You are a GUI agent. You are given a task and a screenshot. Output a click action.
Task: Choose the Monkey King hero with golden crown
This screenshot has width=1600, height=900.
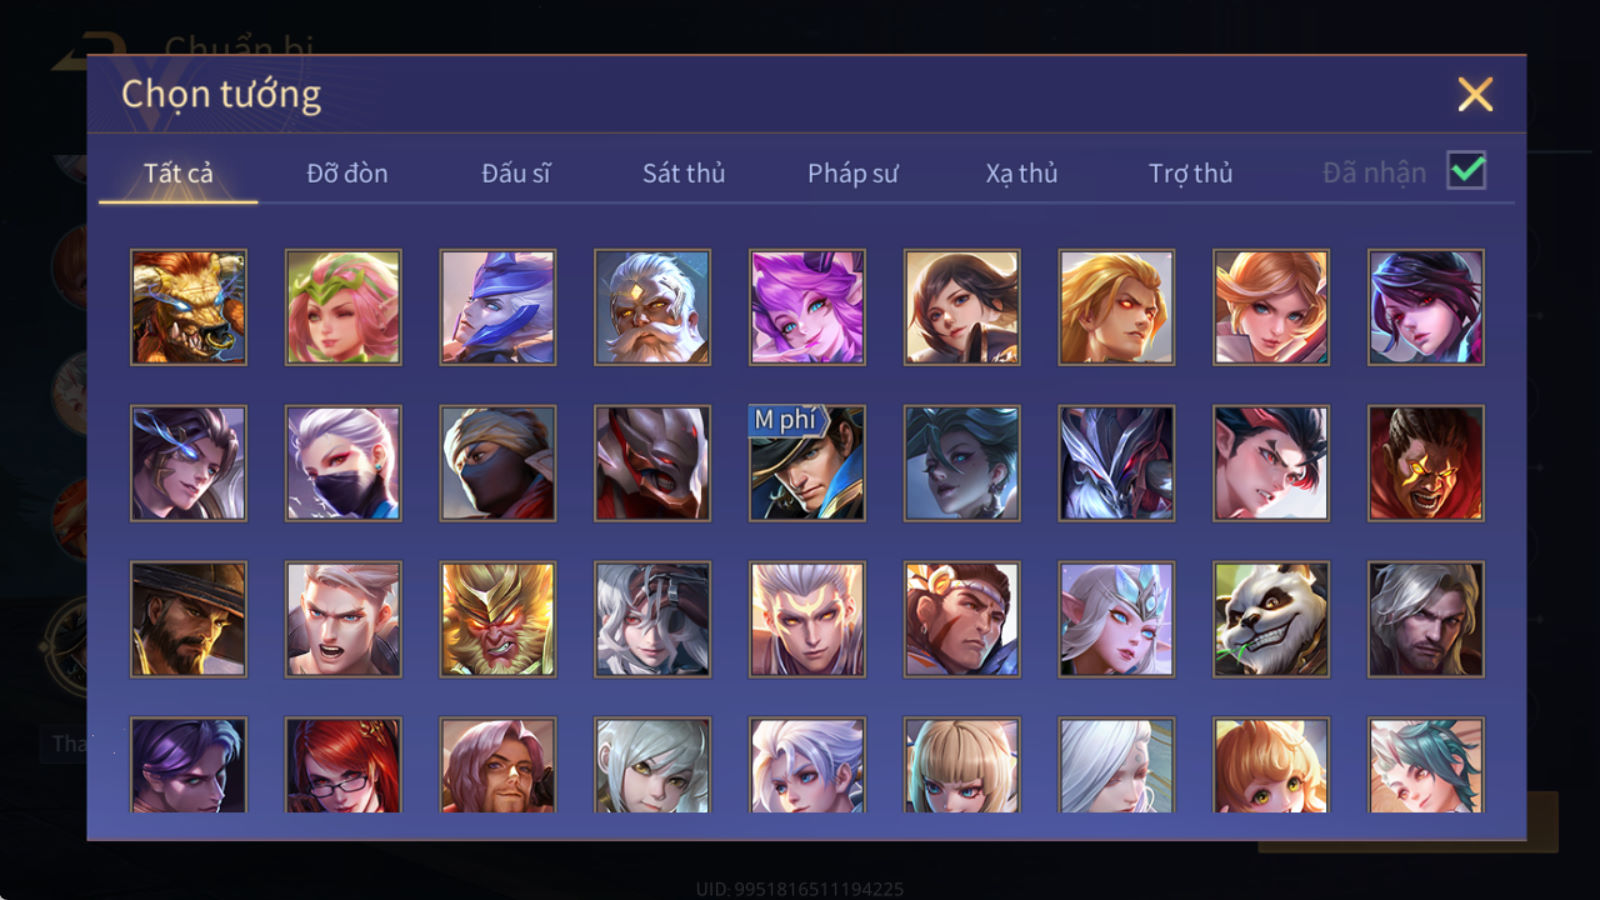[x=498, y=619]
